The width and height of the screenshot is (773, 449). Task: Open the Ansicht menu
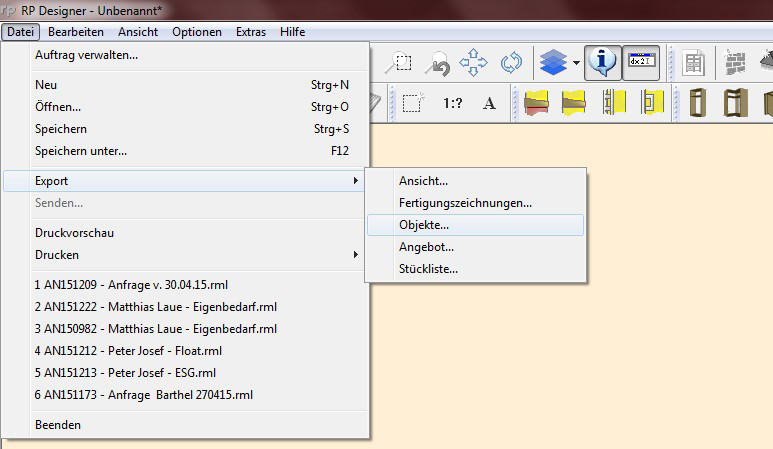tap(138, 32)
